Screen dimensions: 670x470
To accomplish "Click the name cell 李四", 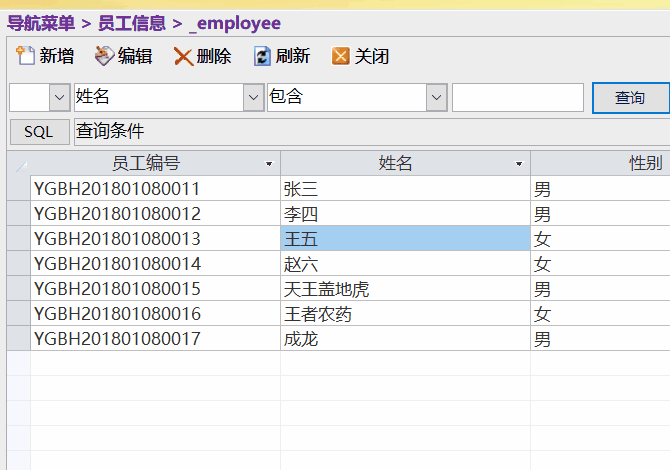I will [406, 214].
